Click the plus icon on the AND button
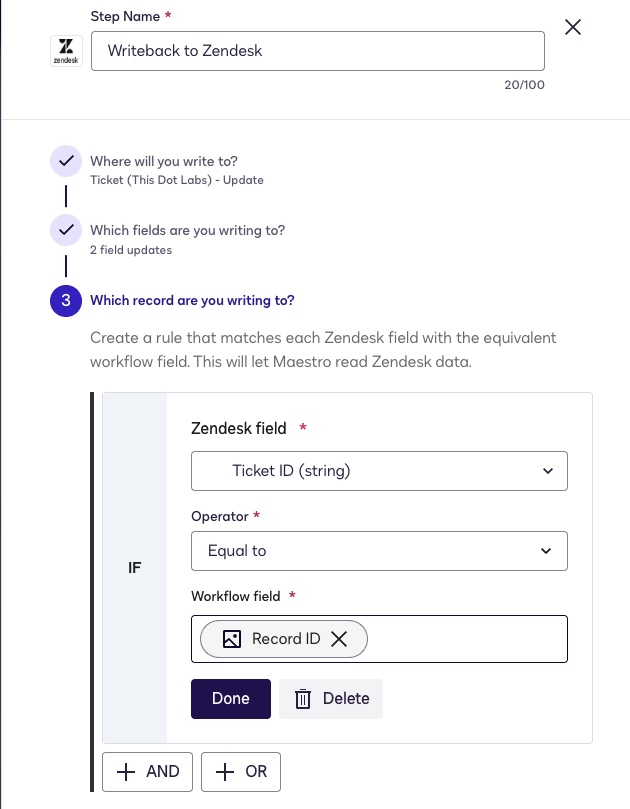This screenshot has width=630, height=809. [x=126, y=771]
